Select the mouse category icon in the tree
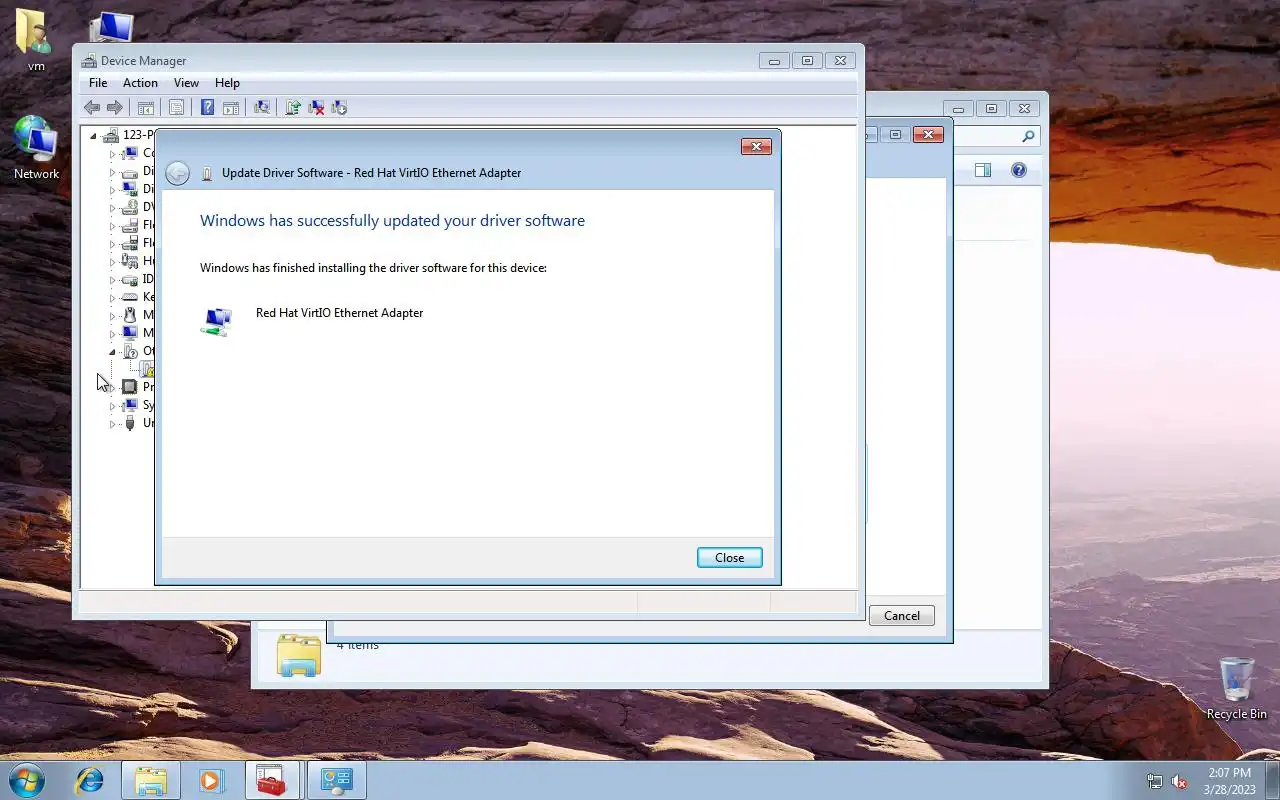The image size is (1280, 800). [x=129, y=315]
